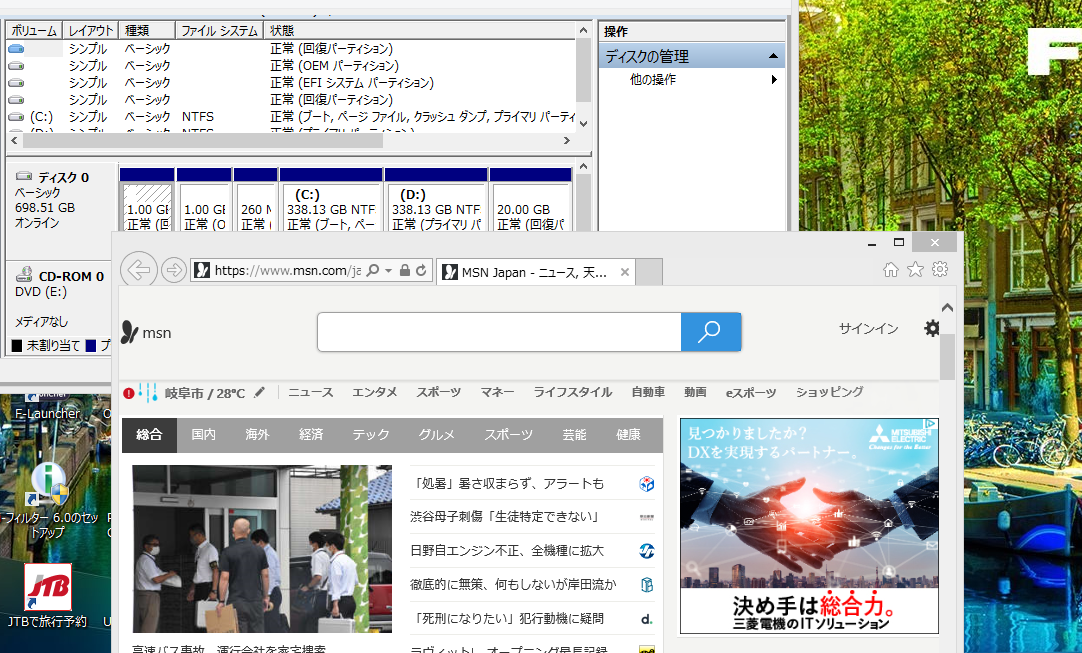Go back using the browser Back arrow
The height and width of the screenshot is (653, 1082).
click(x=139, y=269)
